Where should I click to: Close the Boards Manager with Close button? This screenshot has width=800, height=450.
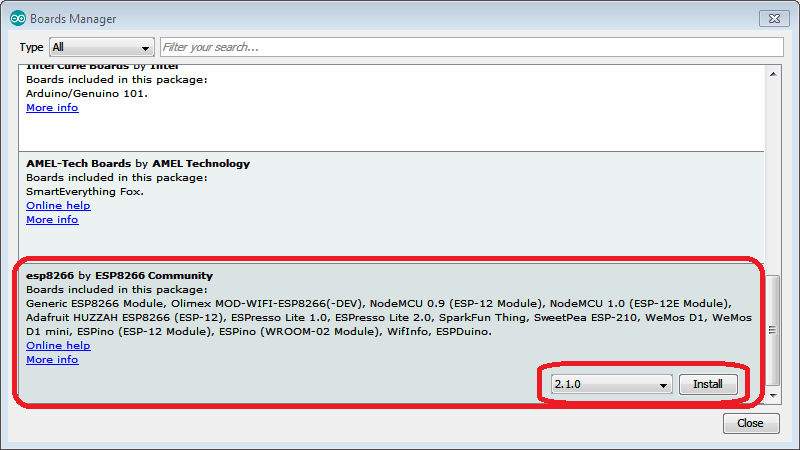click(751, 423)
